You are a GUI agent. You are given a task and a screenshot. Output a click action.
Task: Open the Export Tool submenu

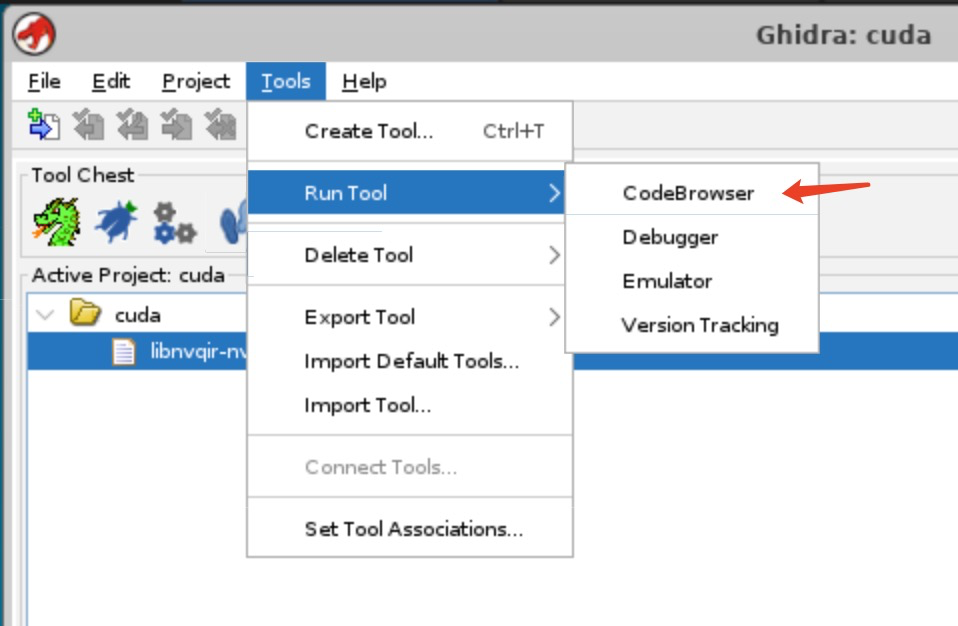coord(409,317)
